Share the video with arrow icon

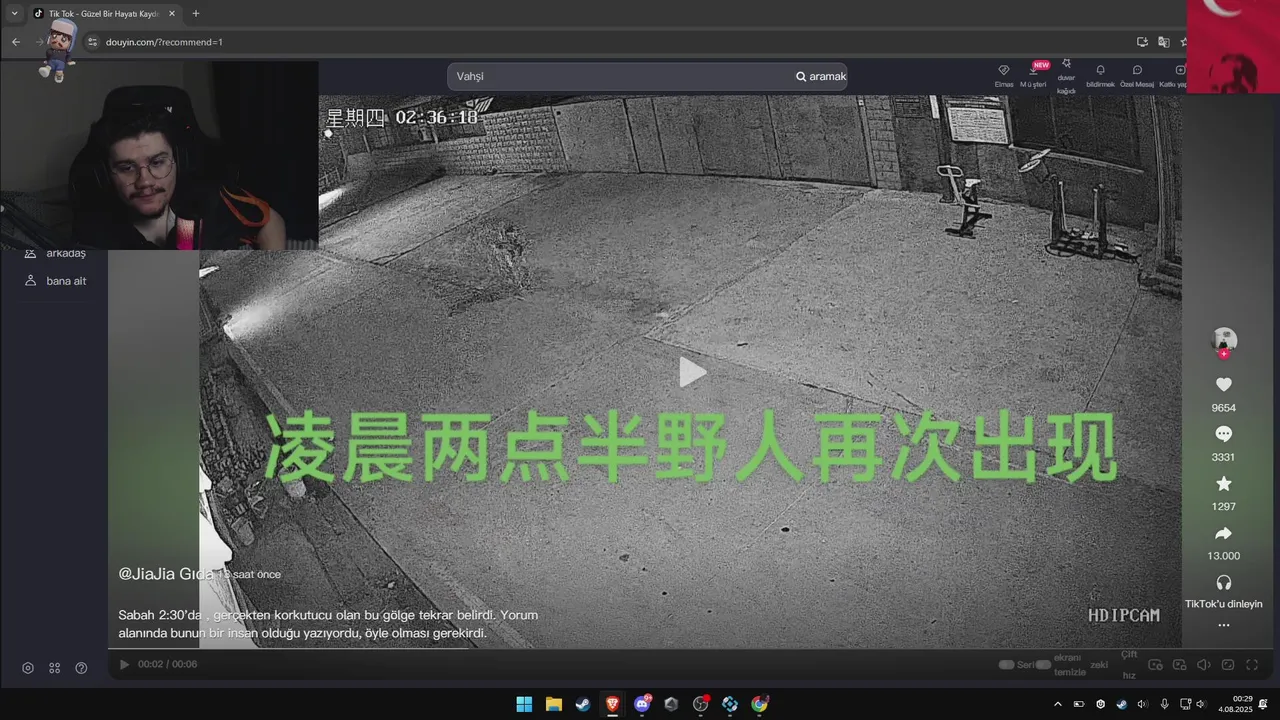1223,533
